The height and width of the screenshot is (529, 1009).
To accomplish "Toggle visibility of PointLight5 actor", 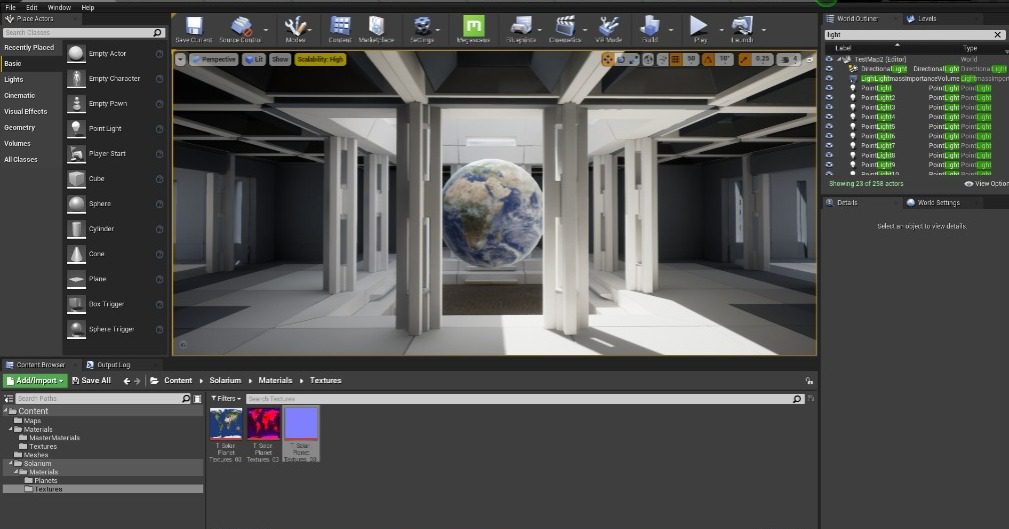I will (829, 126).
